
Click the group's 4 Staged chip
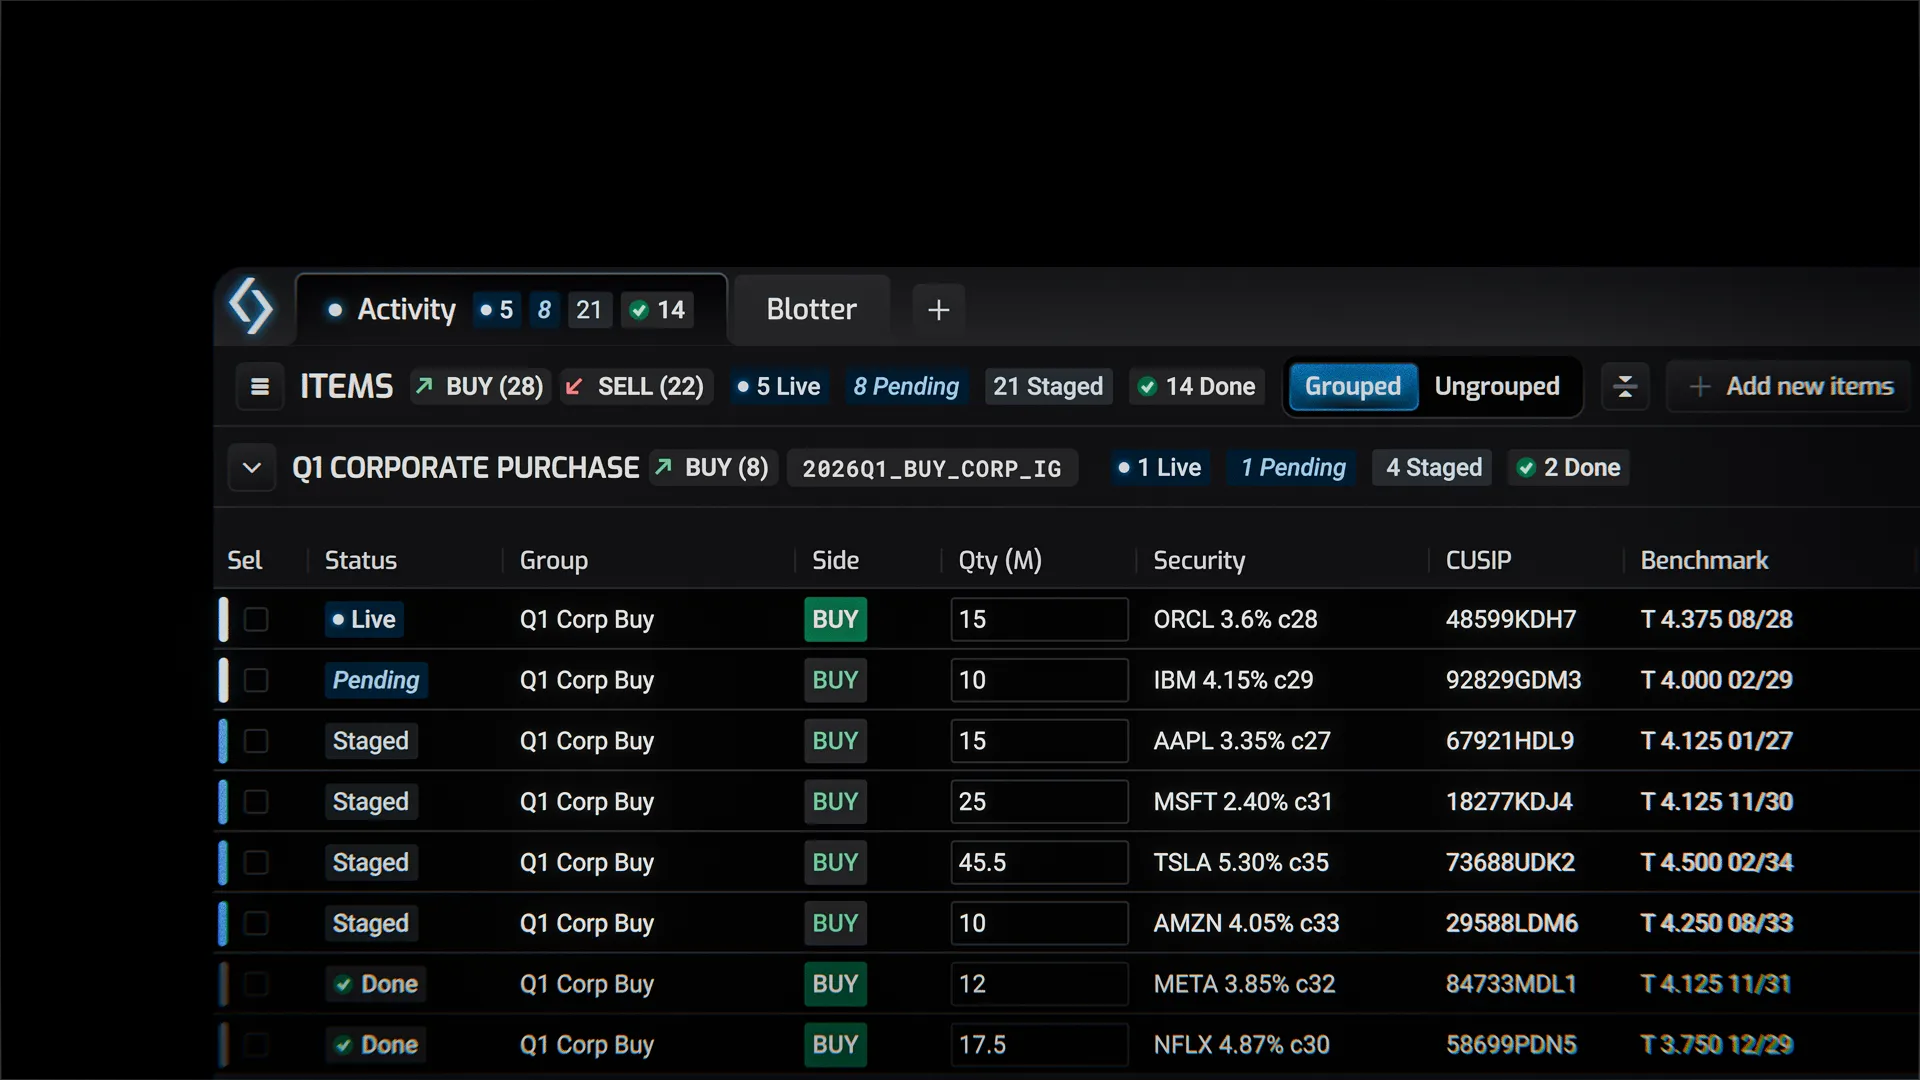click(1433, 468)
